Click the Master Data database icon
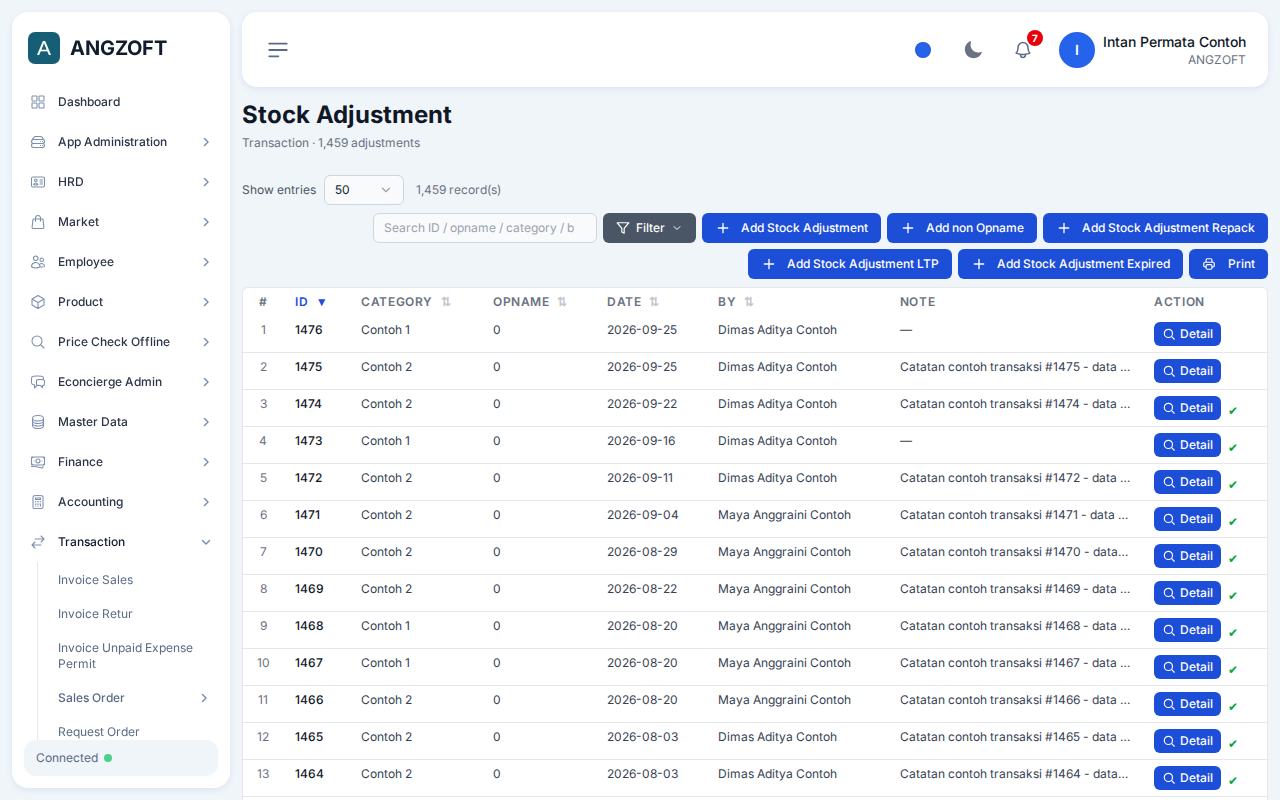Image resolution: width=1280 pixels, height=800 pixels. [38, 422]
